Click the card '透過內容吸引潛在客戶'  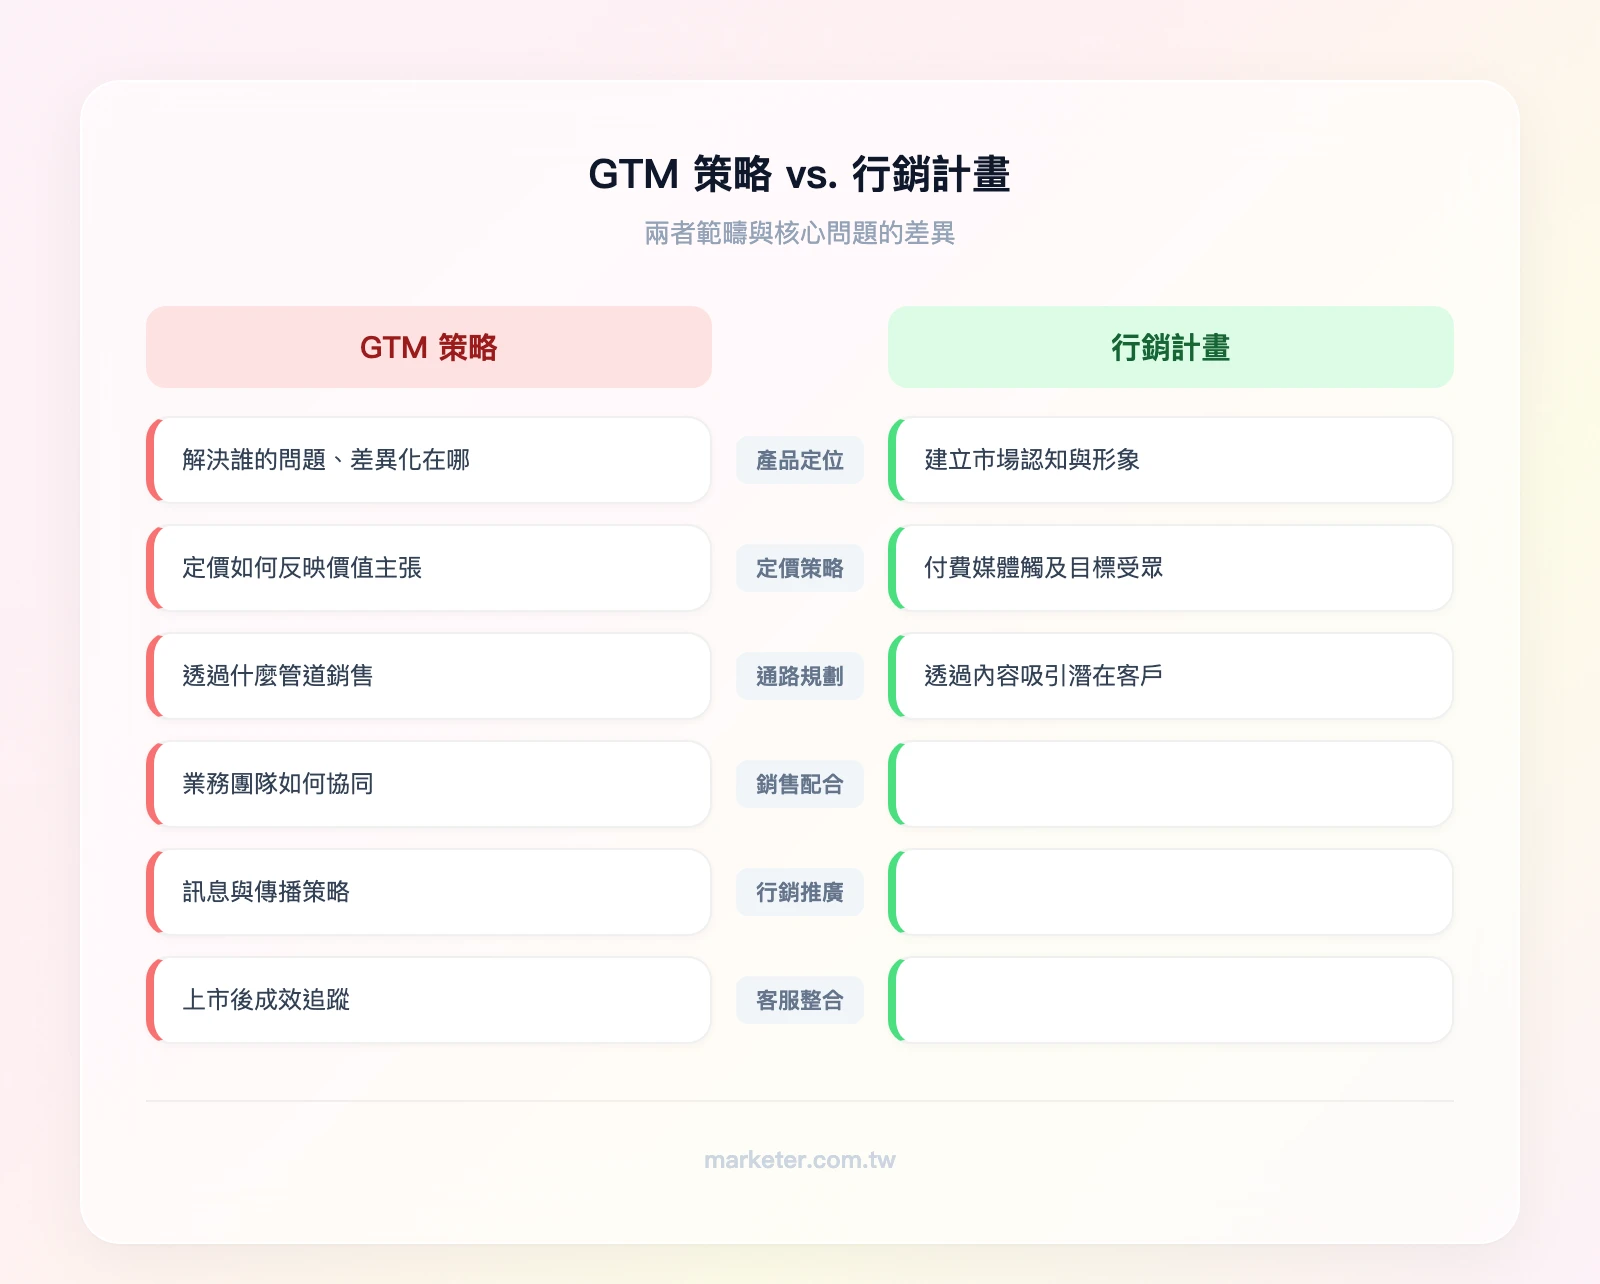(1170, 676)
